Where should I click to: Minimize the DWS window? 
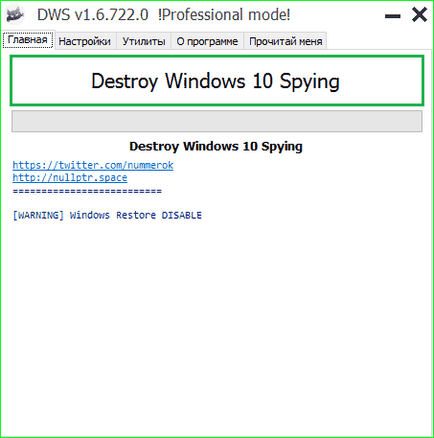(x=393, y=16)
